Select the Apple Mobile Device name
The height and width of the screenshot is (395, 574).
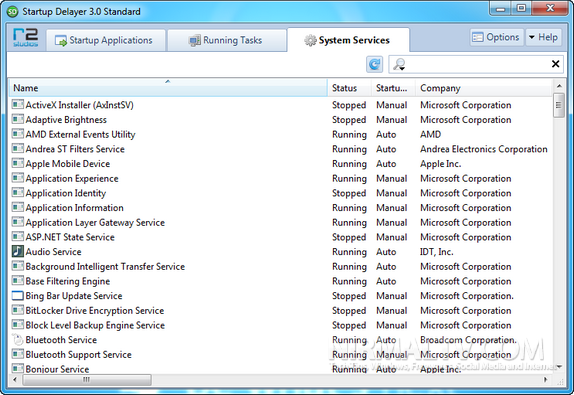click(68, 164)
